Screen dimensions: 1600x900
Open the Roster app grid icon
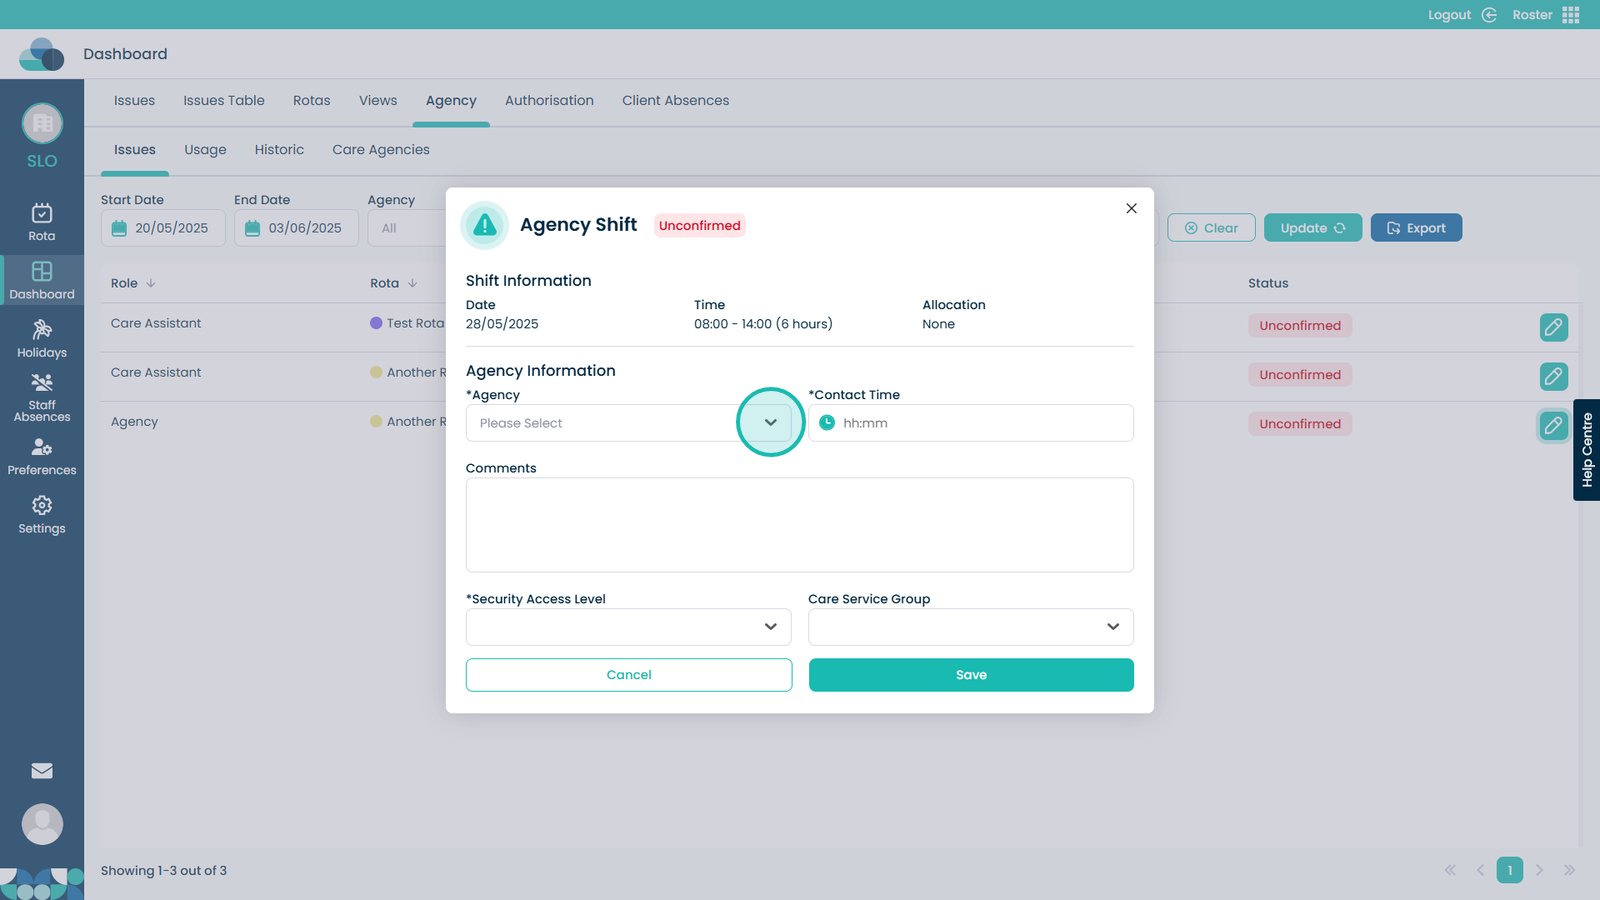click(x=1571, y=15)
